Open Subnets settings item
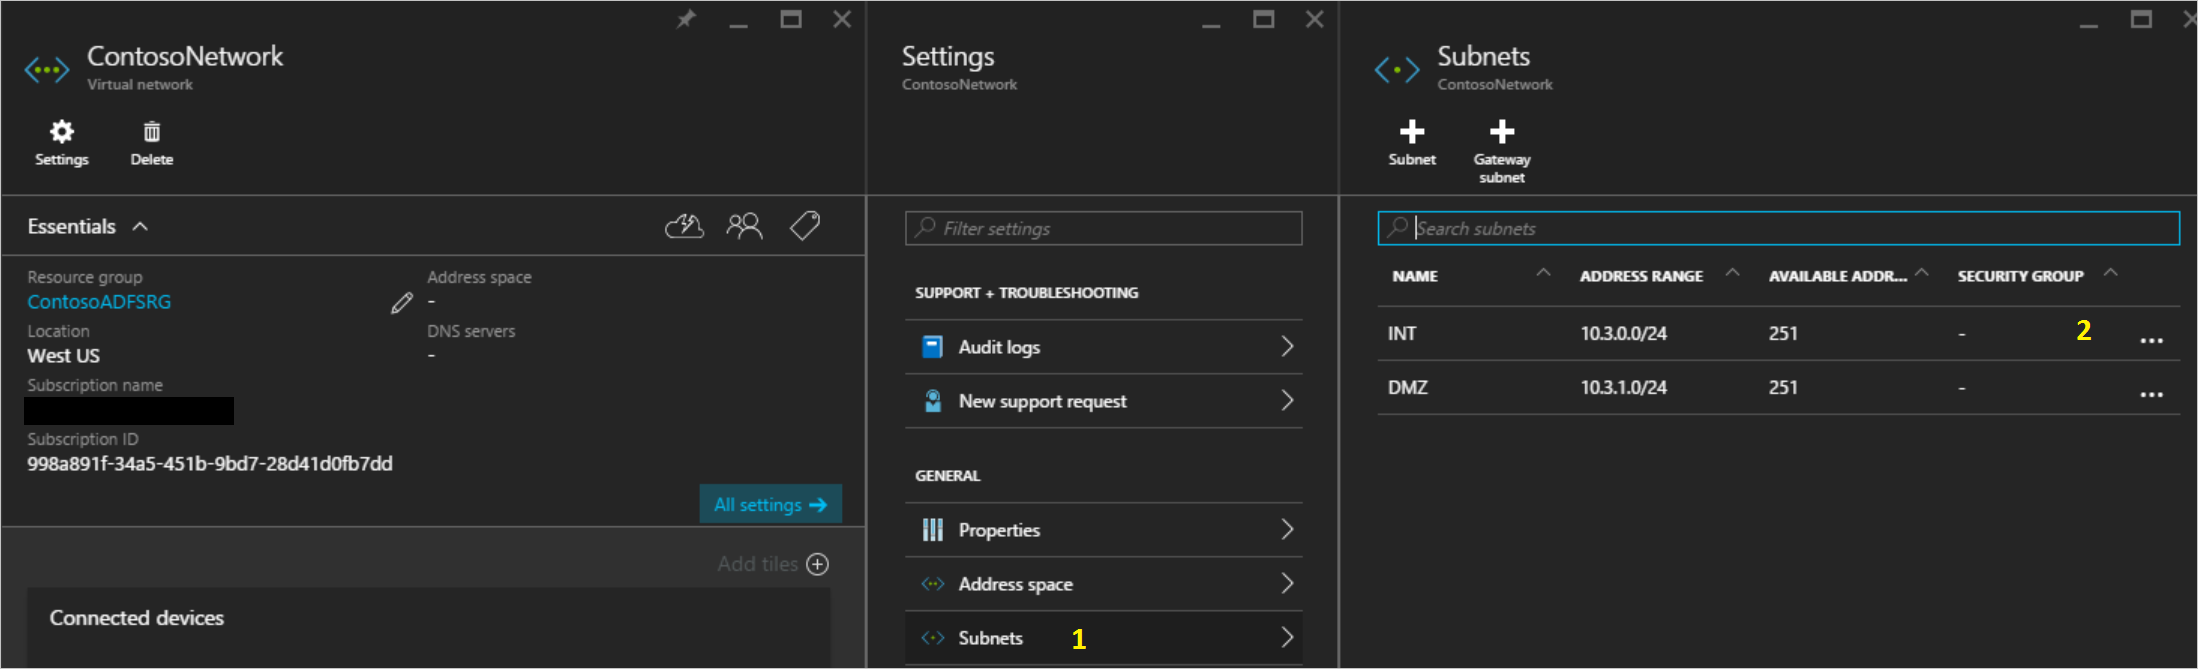Image resolution: width=2198 pixels, height=669 pixels. (1104, 638)
